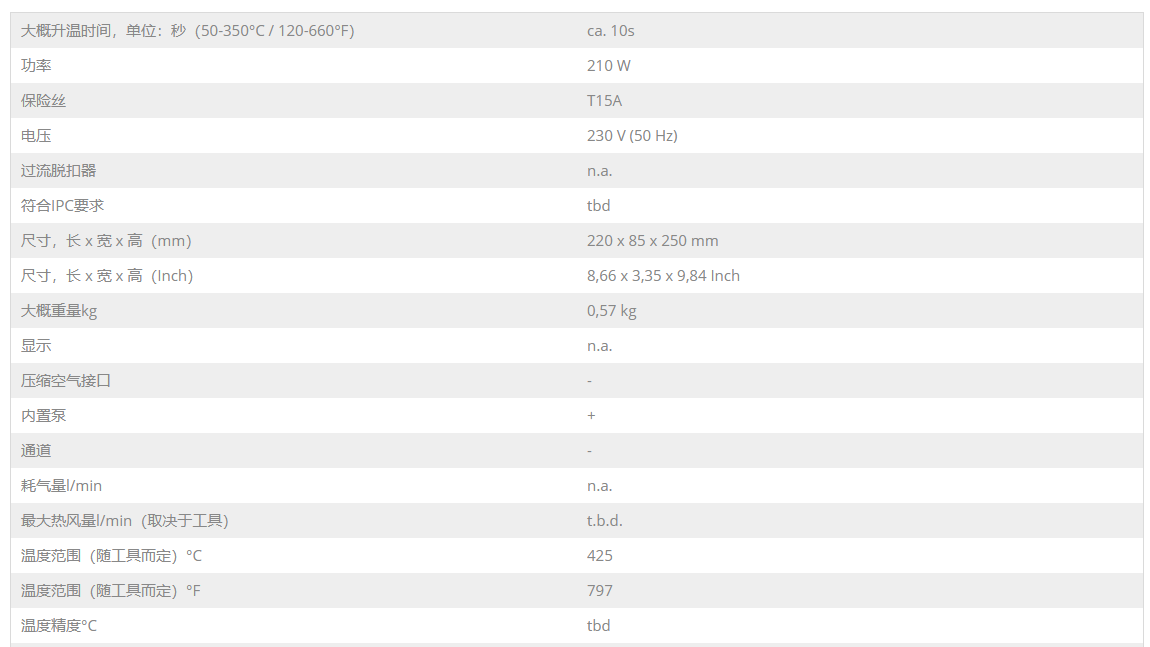Click the plus sign beside 内置泵

coord(591,415)
